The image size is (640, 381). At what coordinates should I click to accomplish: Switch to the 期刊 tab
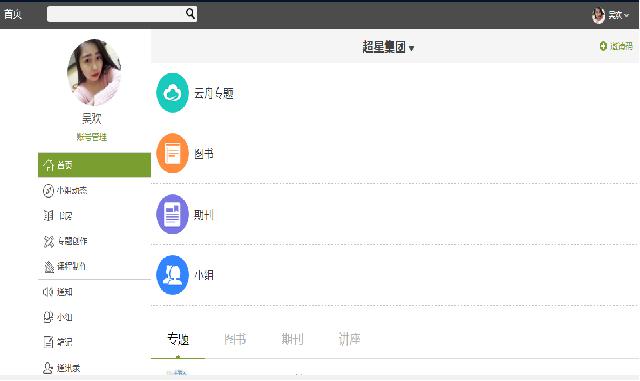click(x=292, y=339)
